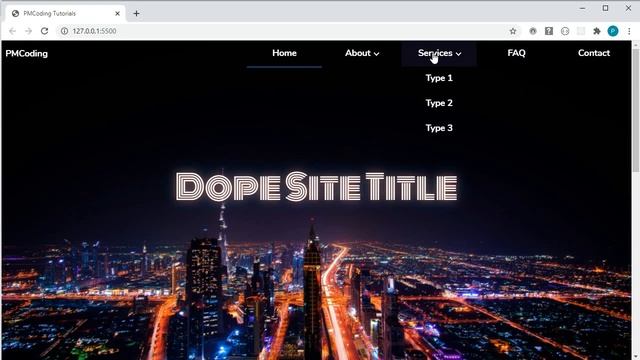Select the PMCoding Tutorials tab

(65, 13)
